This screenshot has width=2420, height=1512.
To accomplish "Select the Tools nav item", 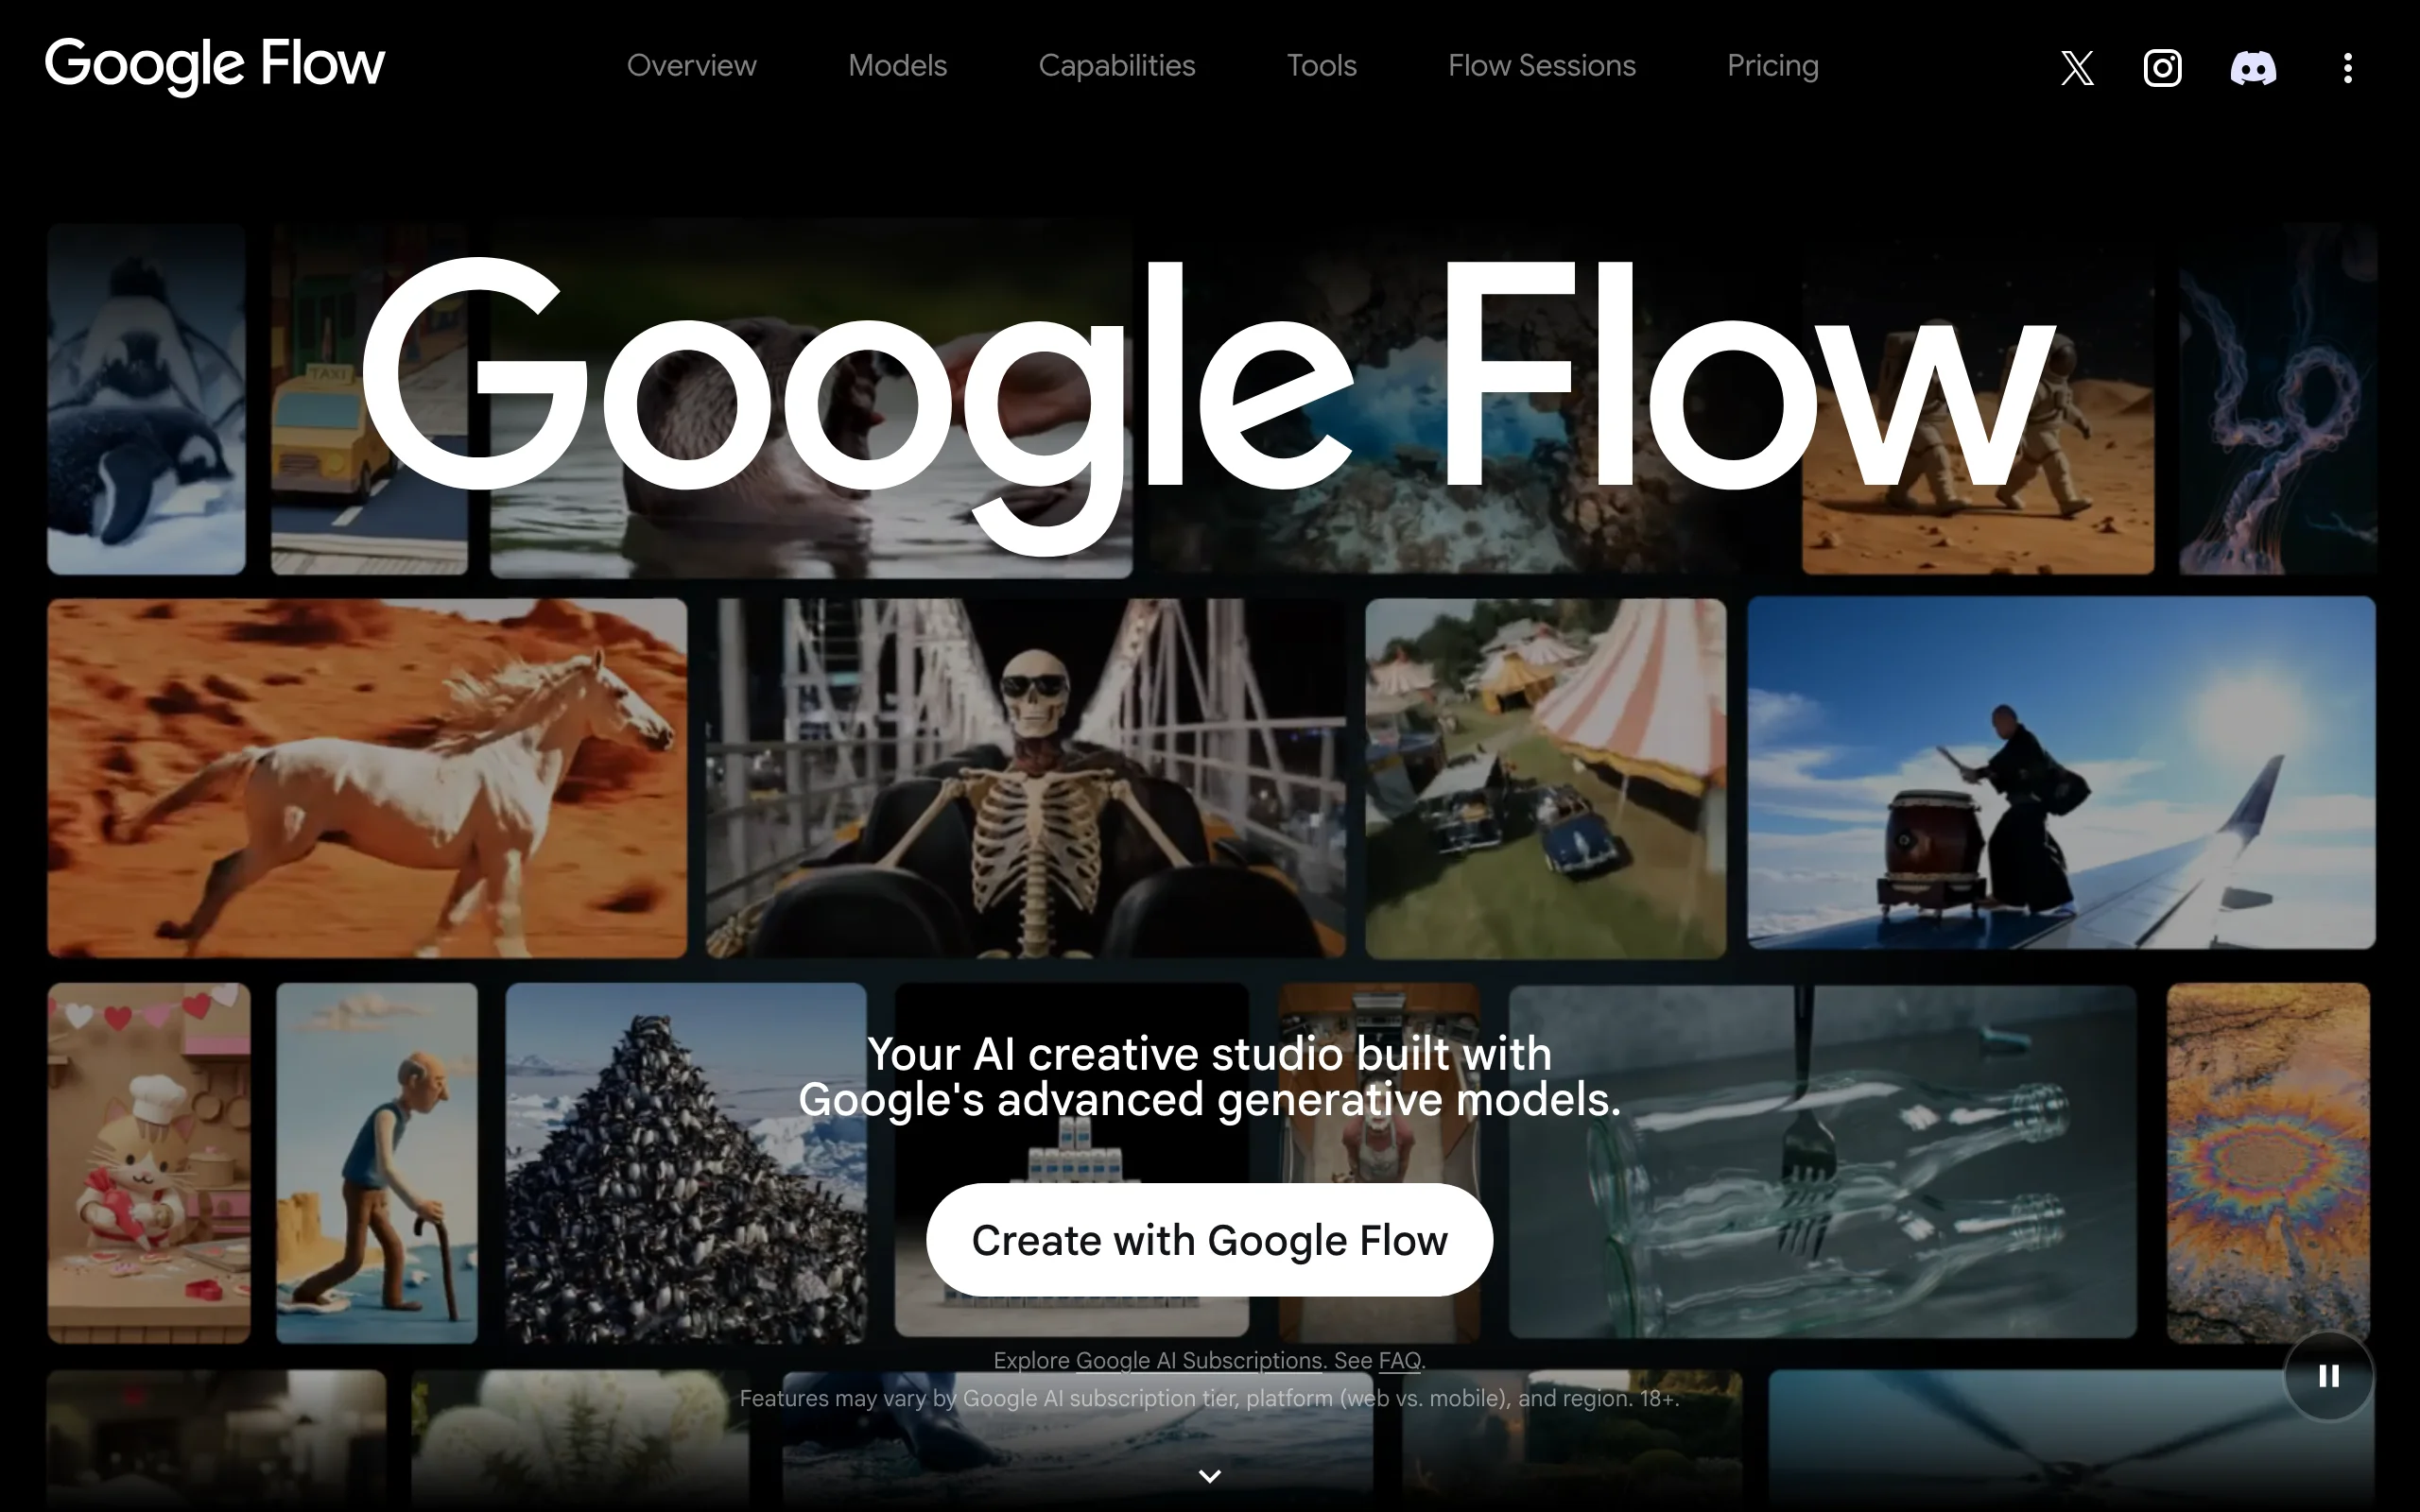I will [x=1321, y=66].
